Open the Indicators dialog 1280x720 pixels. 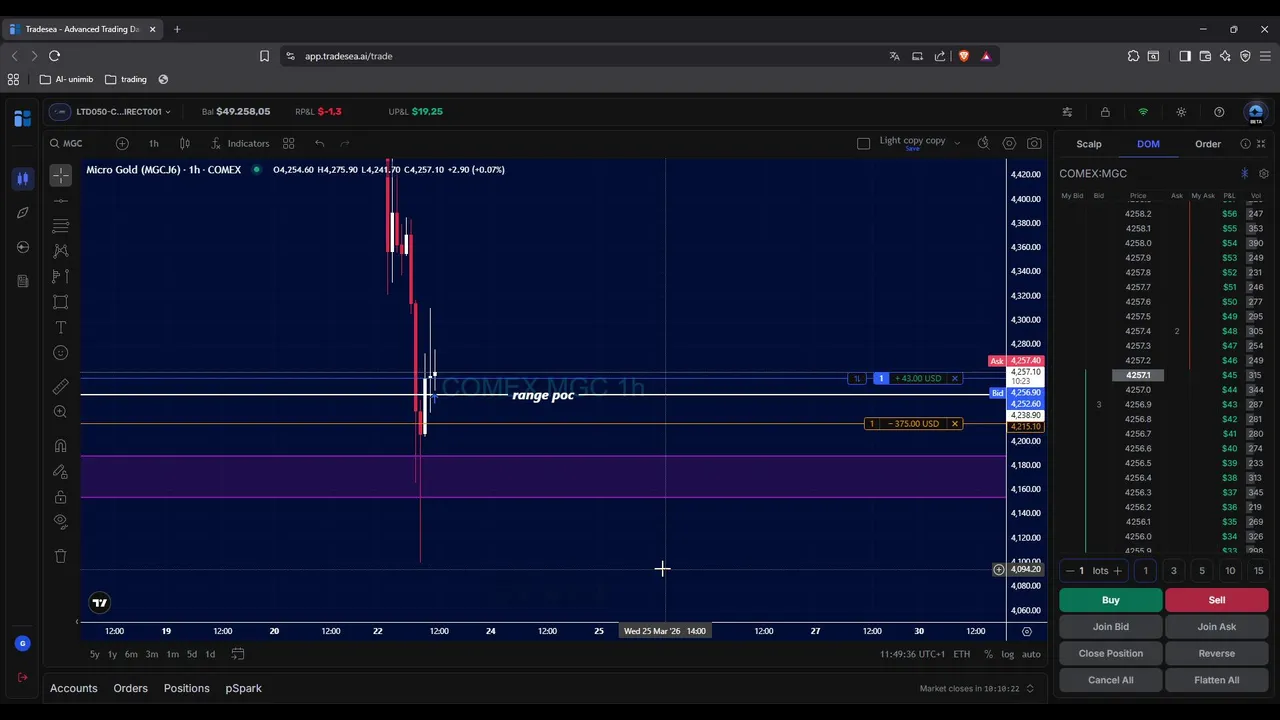pos(240,144)
